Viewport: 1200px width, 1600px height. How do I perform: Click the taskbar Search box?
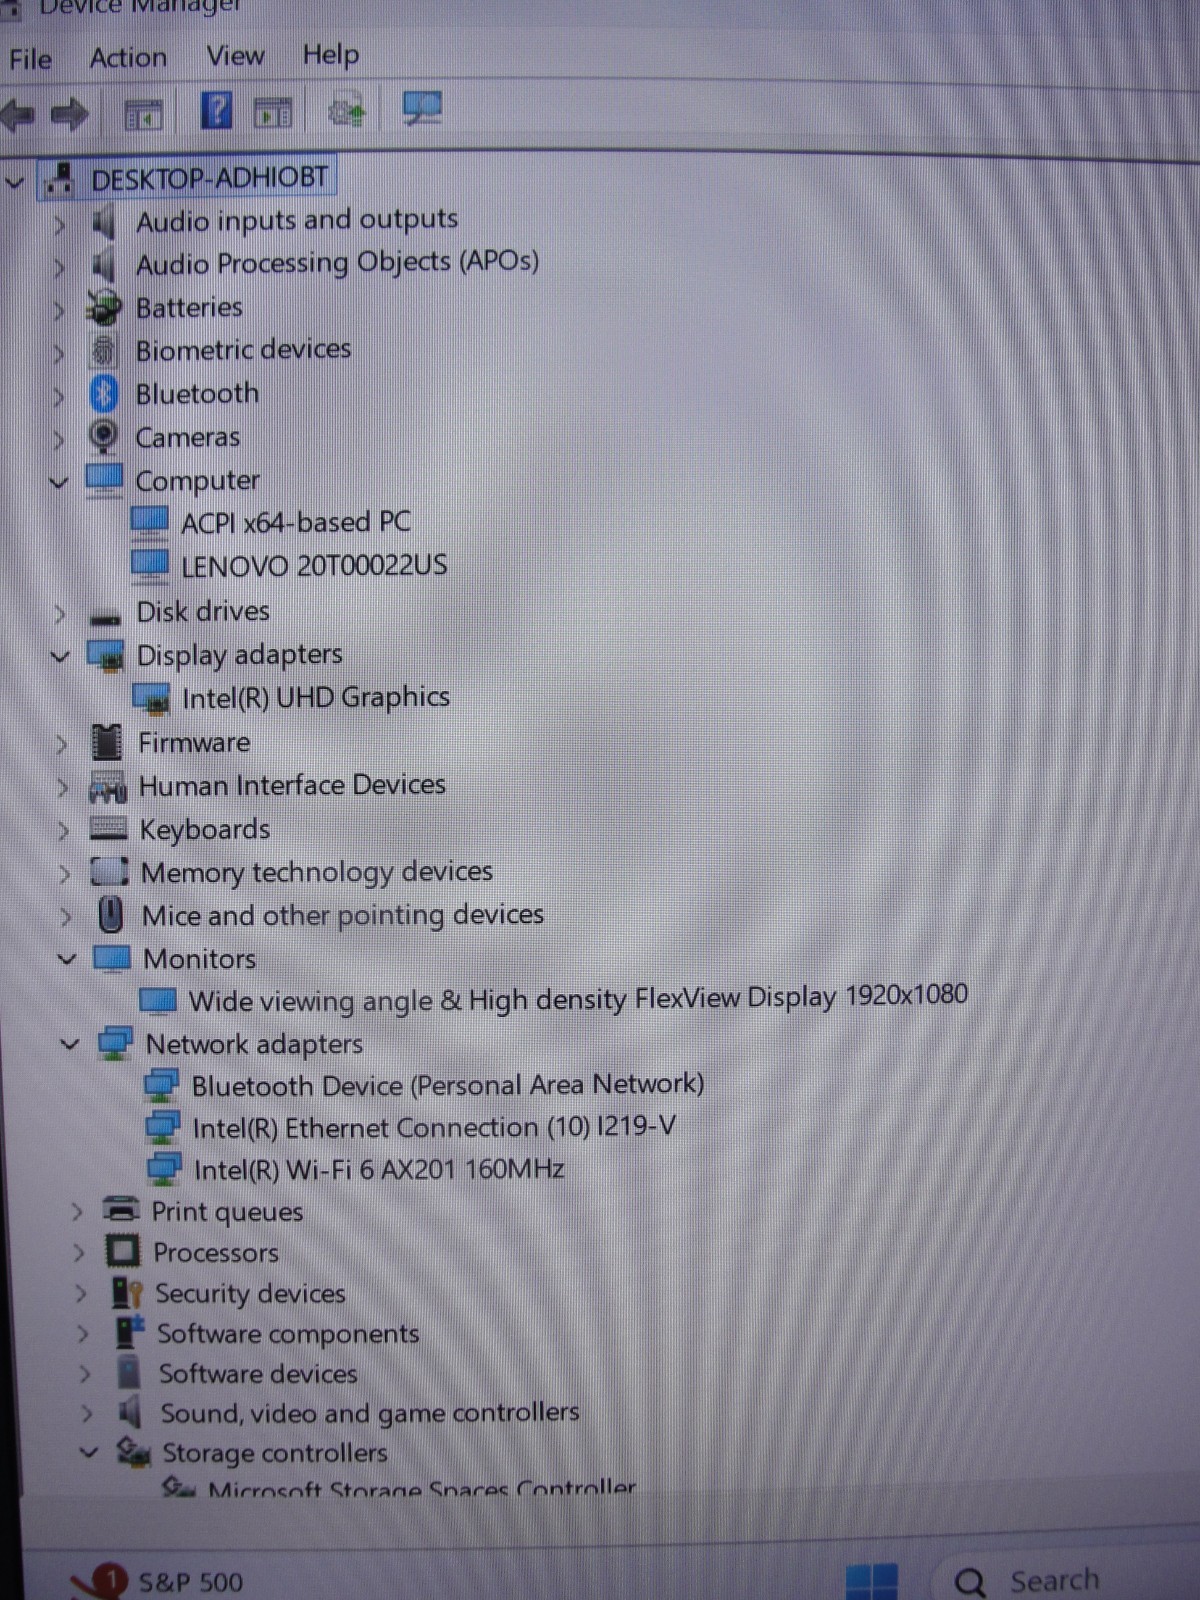coord(1066,1580)
